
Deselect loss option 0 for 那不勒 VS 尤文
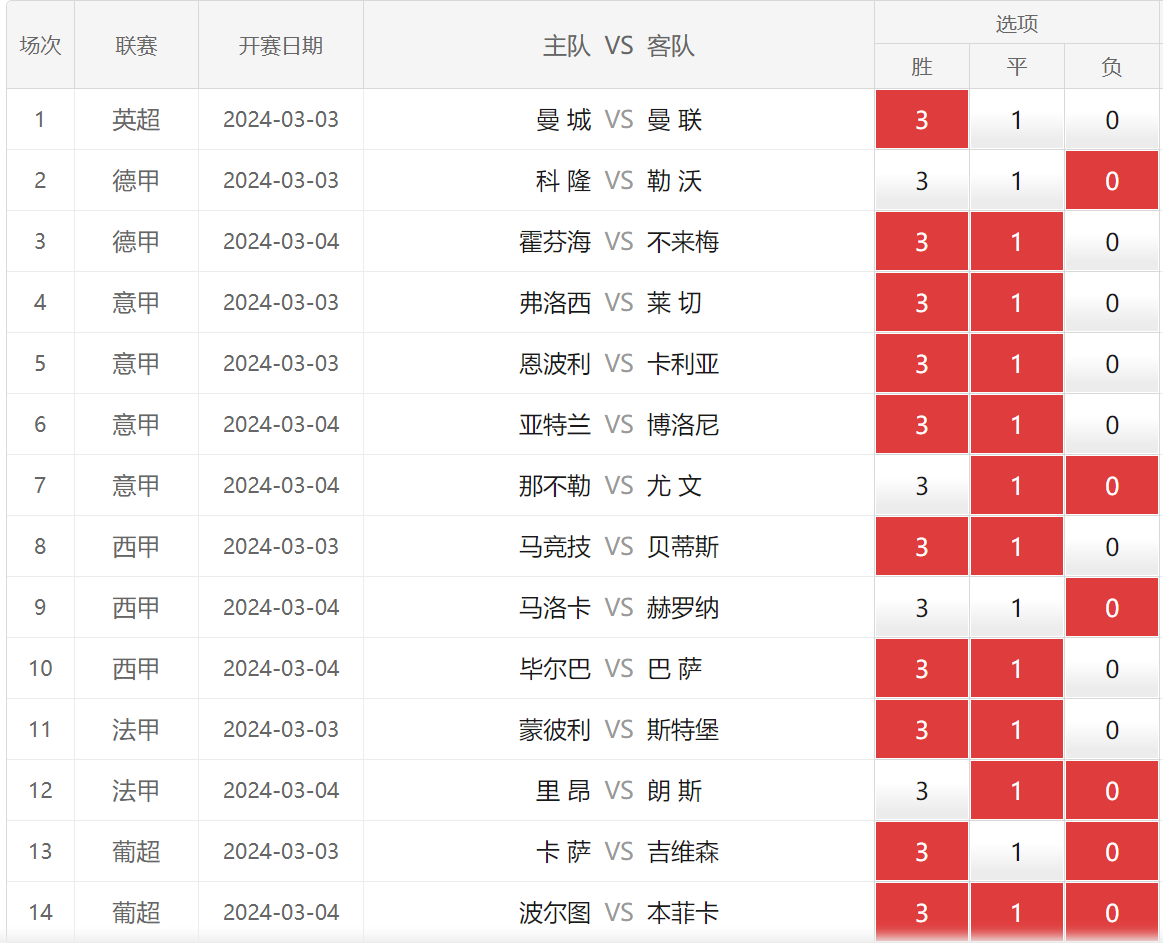(x=1111, y=485)
